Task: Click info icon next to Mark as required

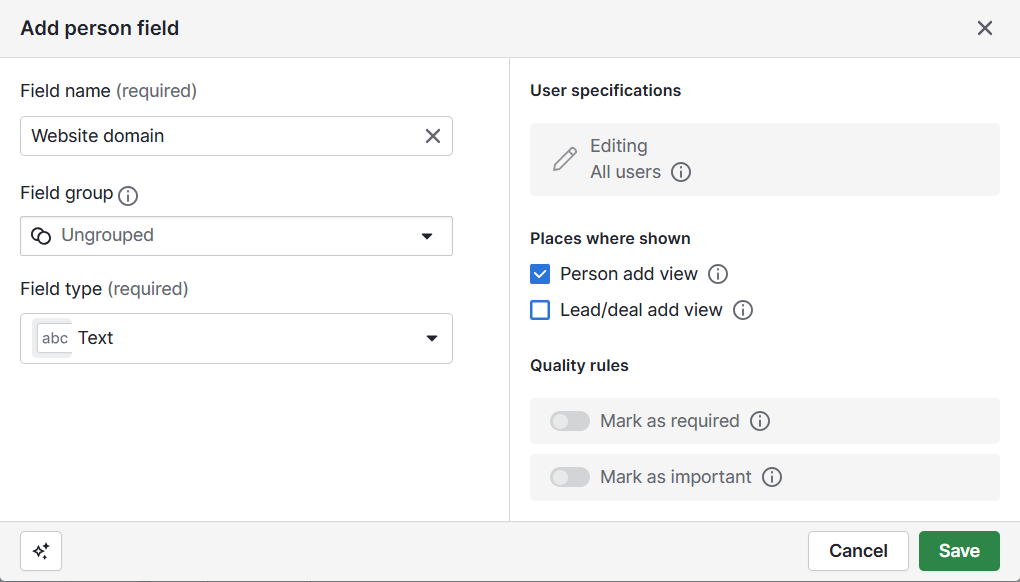Action: pyautogui.click(x=760, y=421)
